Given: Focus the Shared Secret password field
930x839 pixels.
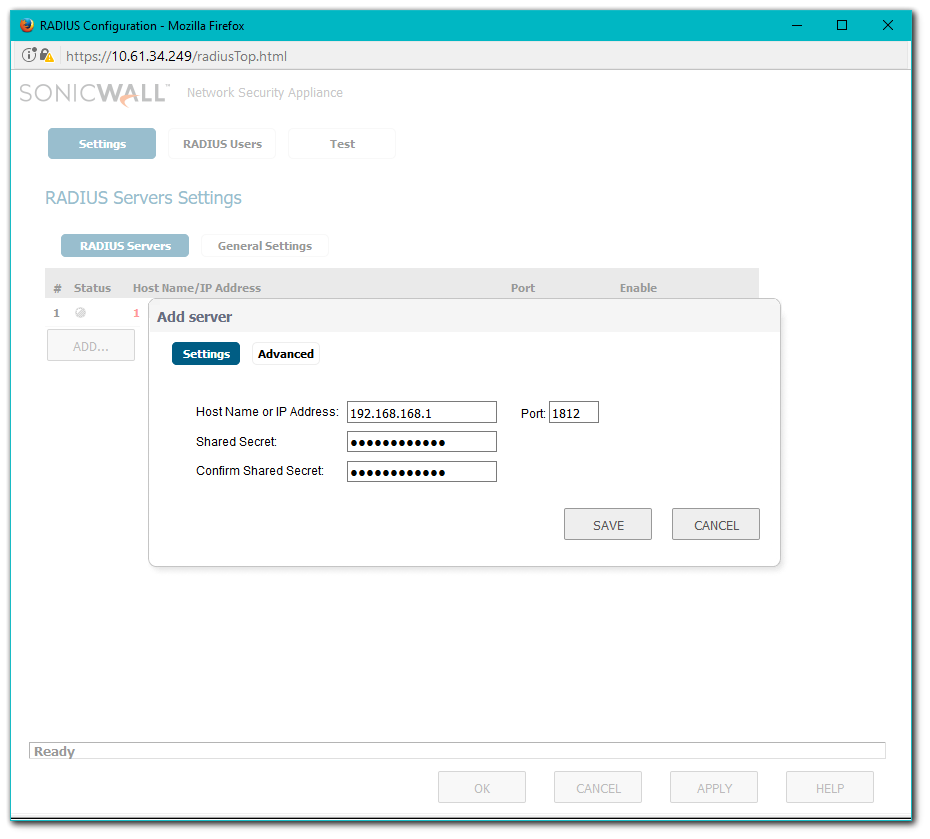Looking at the screenshot, I should [421, 442].
